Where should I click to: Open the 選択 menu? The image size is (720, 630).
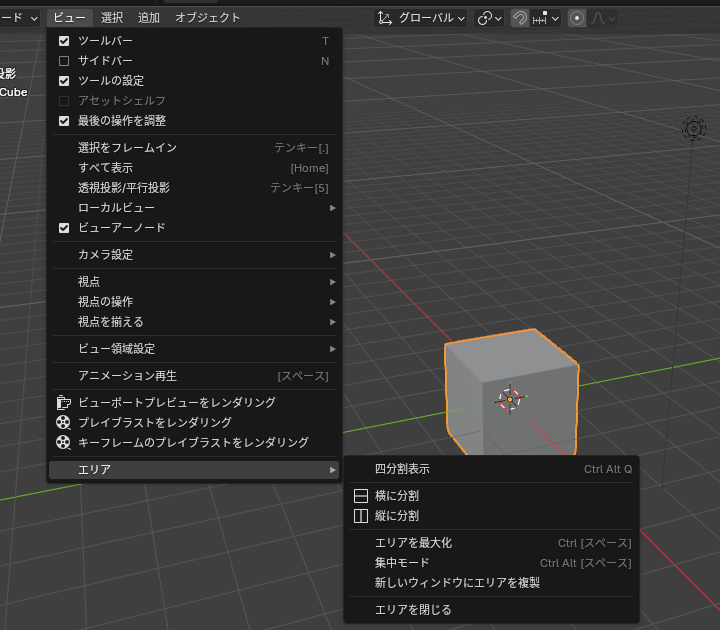[x=112, y=18]
